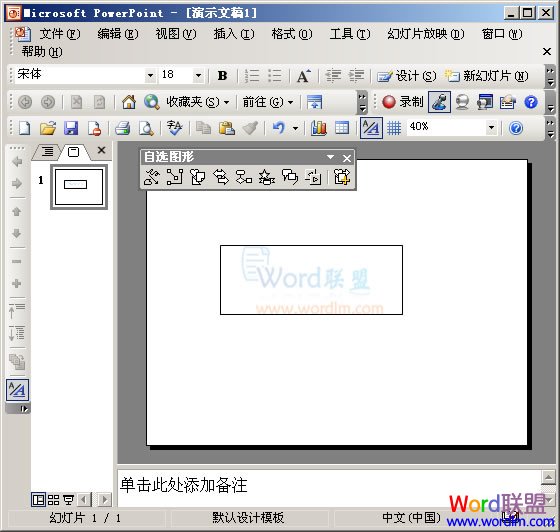This screenshot has height=532, width=560.
Task: Toggle the microphone mute button next to Record
Action: tap(439, 102)
